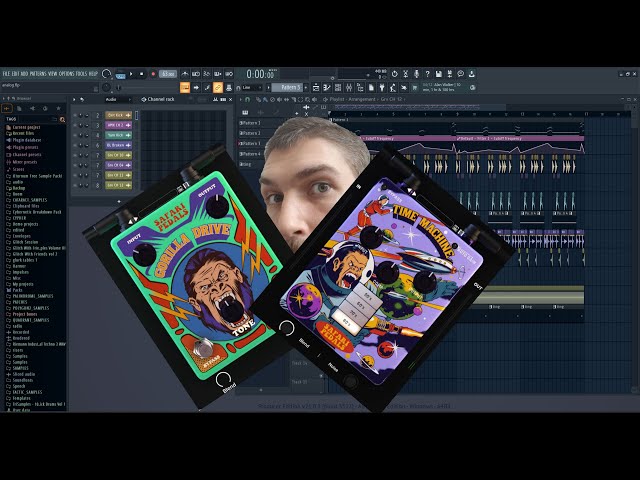Open the Pattern 5 selector dropdown
Viewport: 640px width, 480px height.
pyautogui.click(x=288, y=87)
